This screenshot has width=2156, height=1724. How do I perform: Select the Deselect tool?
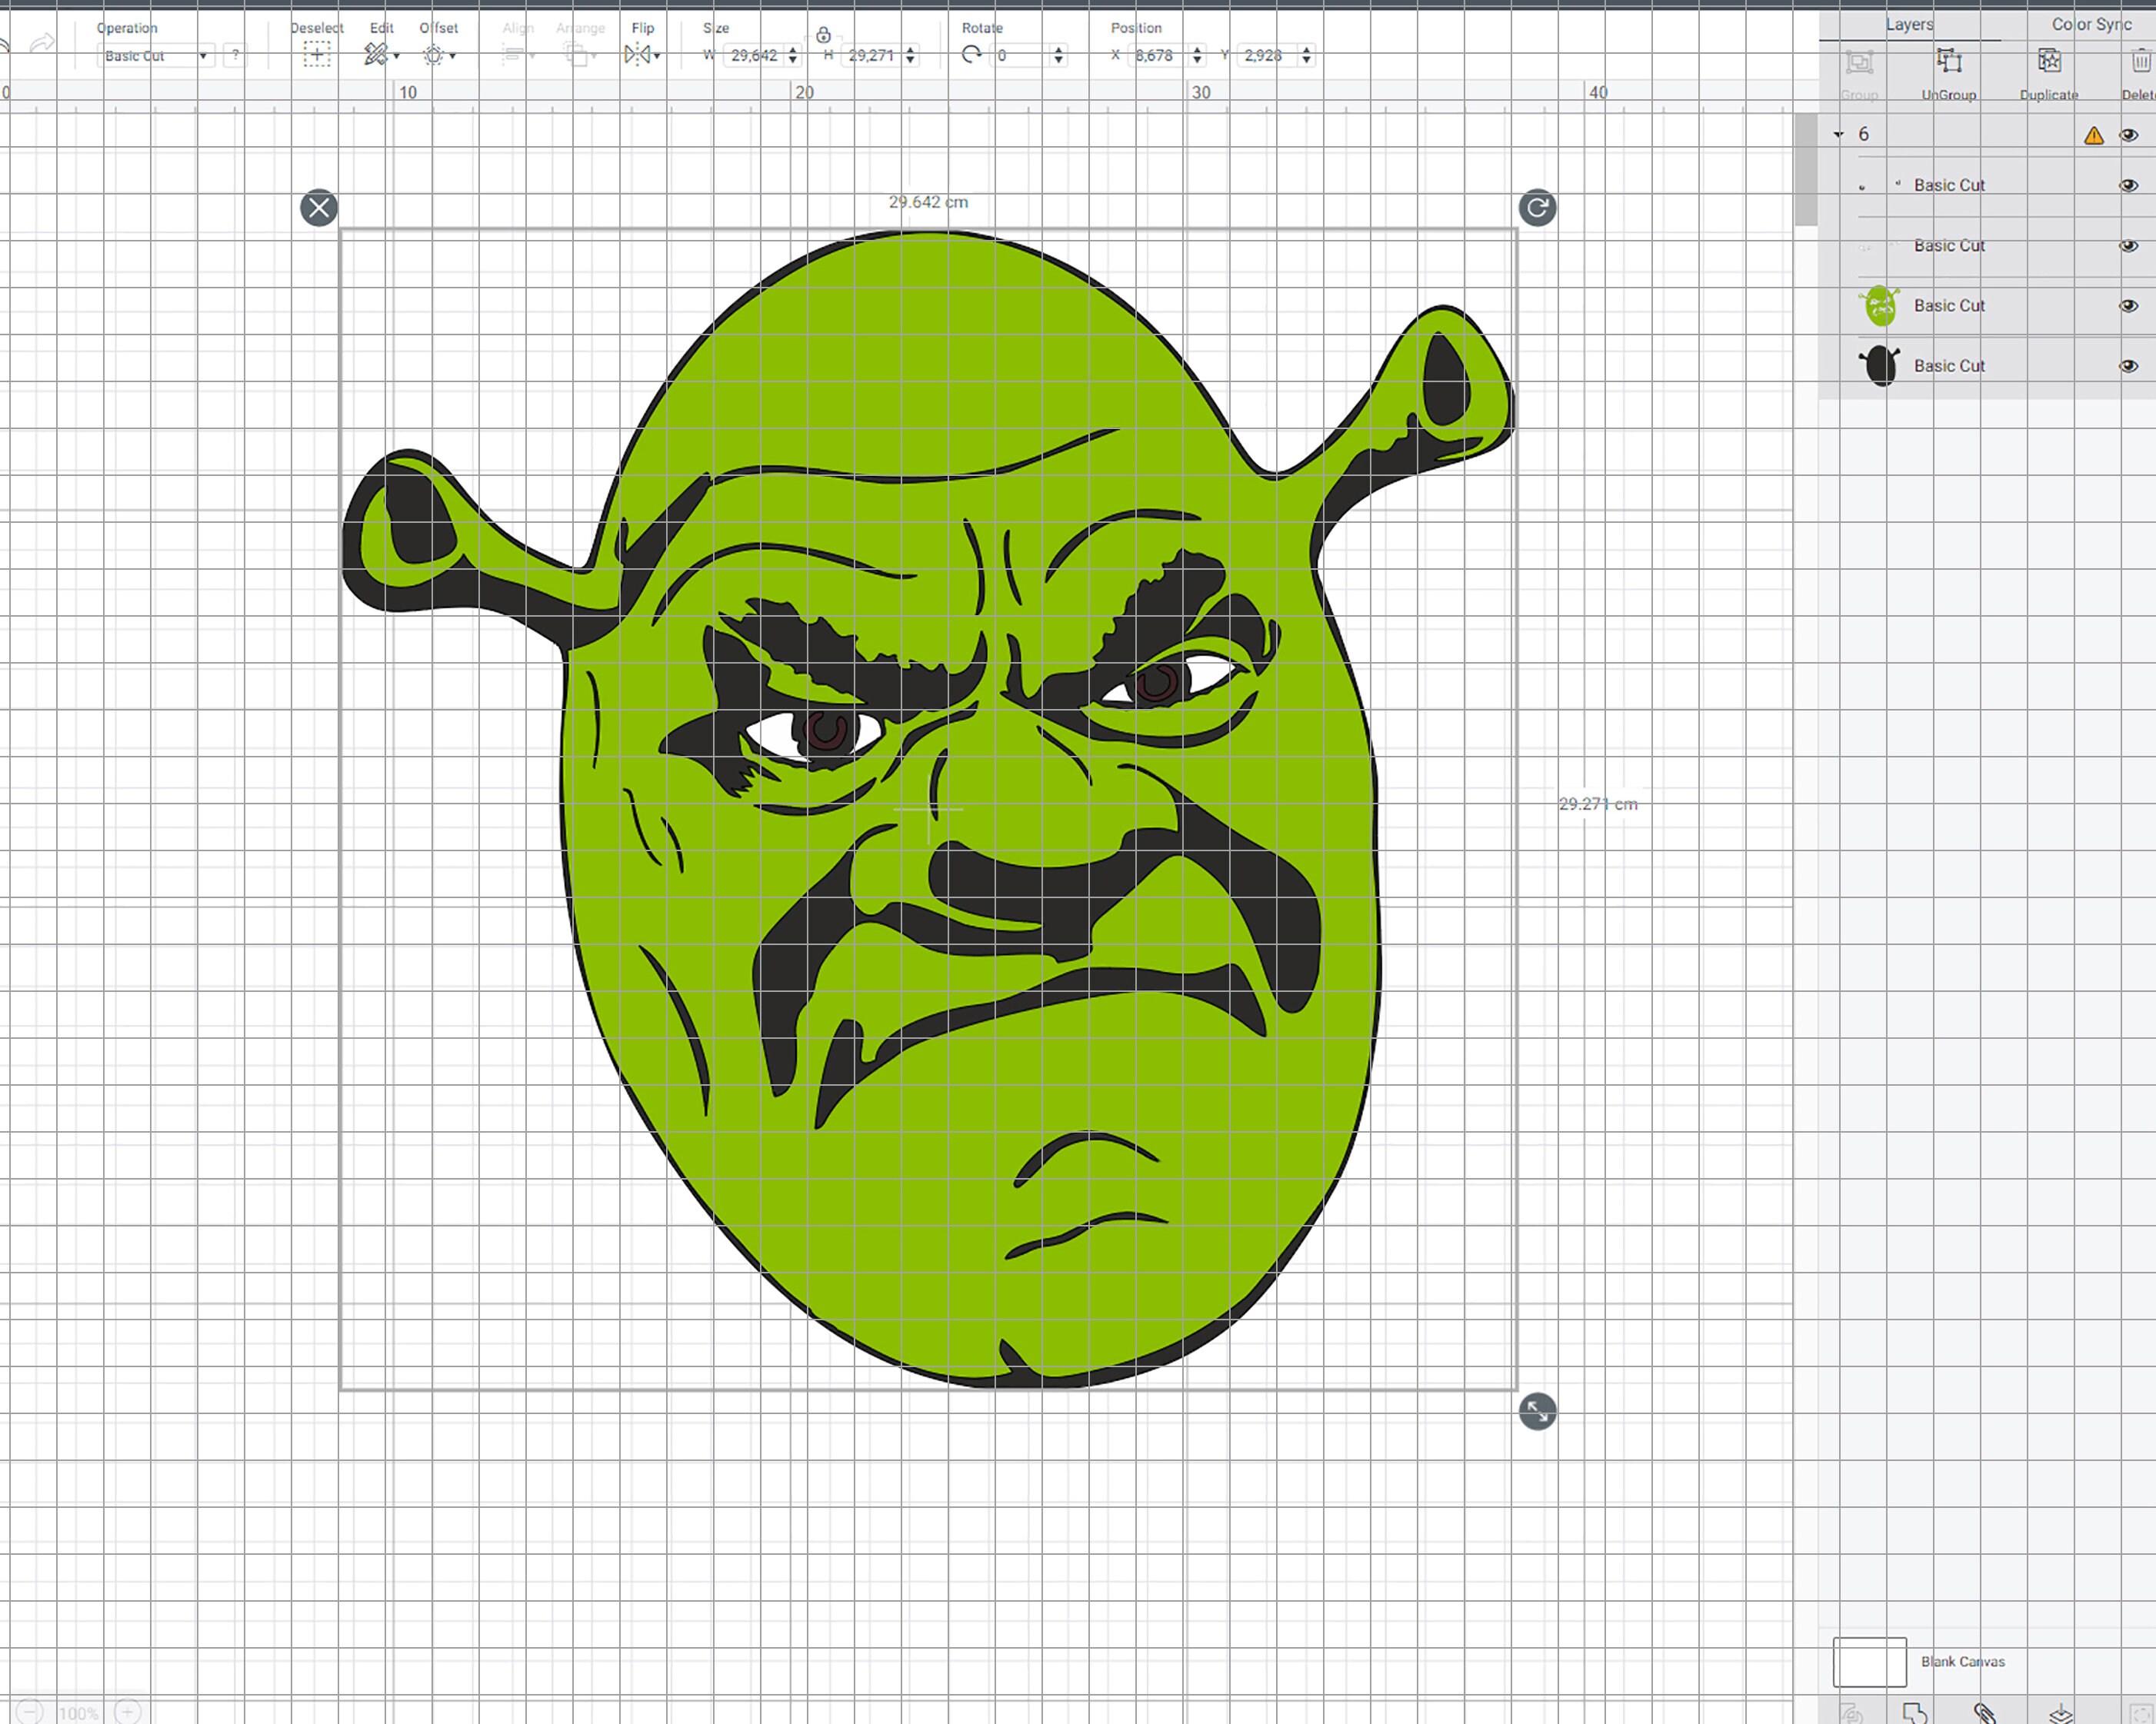coord(316,55)
